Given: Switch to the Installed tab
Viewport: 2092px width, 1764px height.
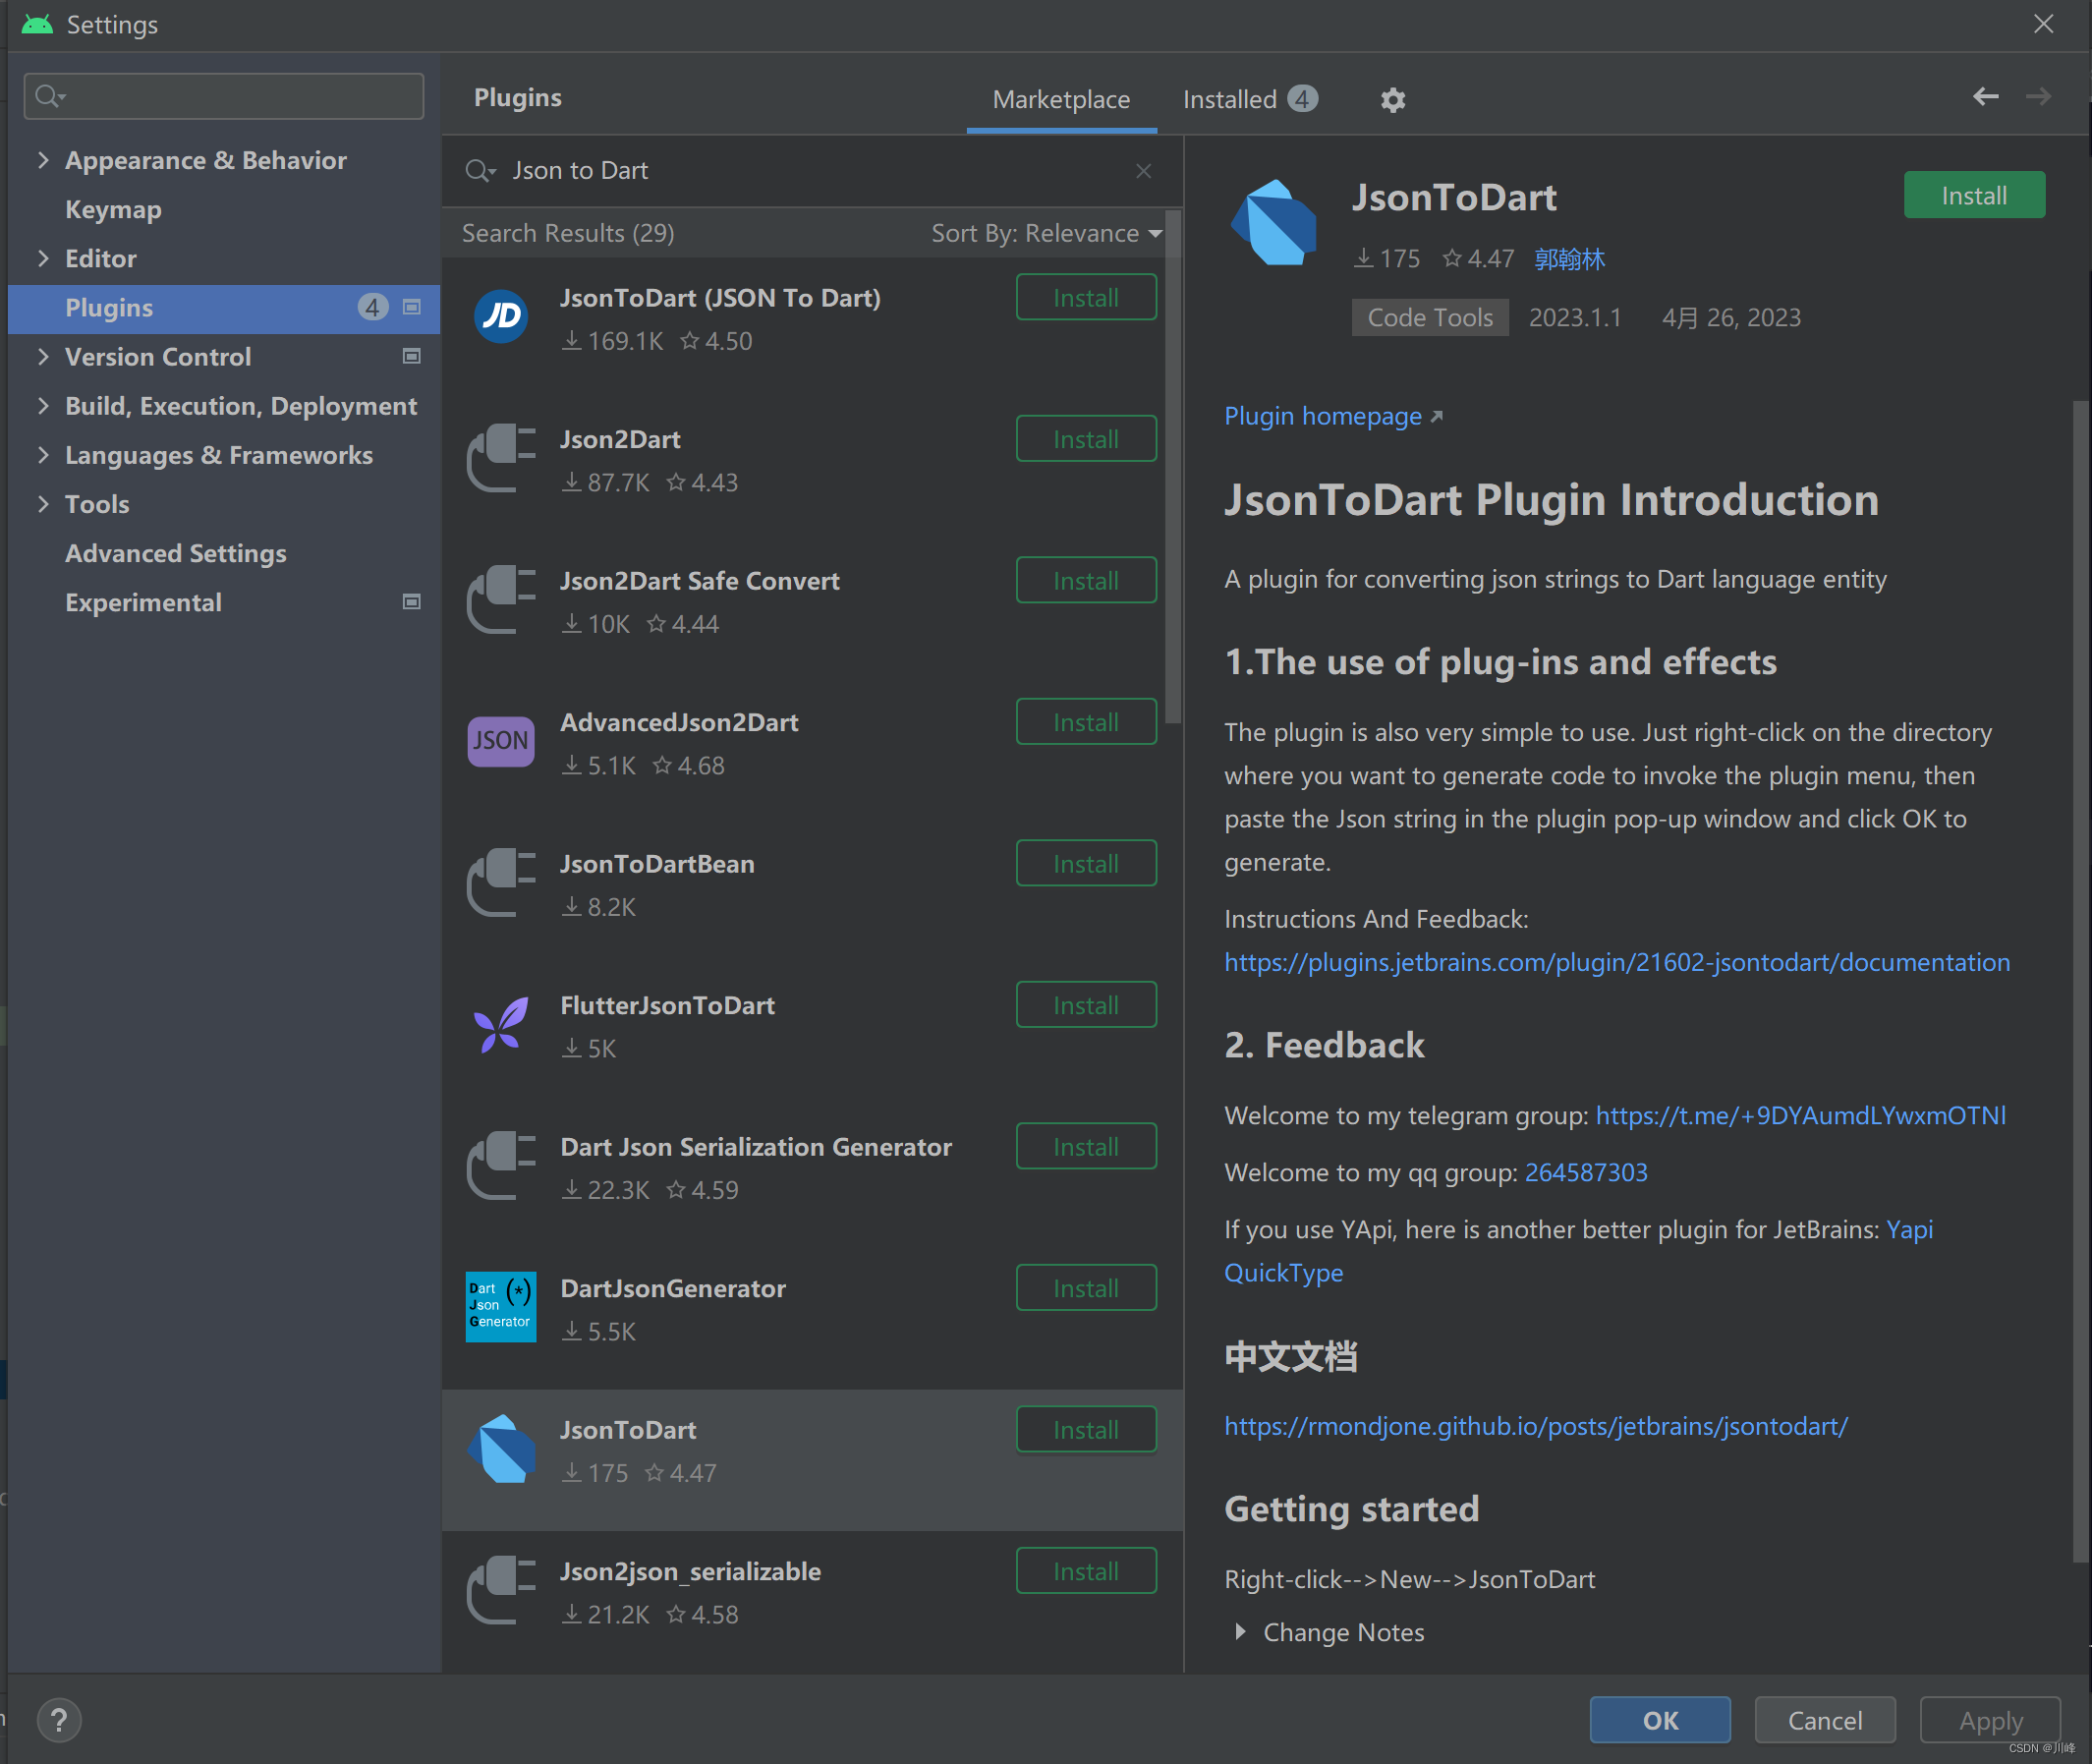Looking at the screenshot, I should 1250,100.
